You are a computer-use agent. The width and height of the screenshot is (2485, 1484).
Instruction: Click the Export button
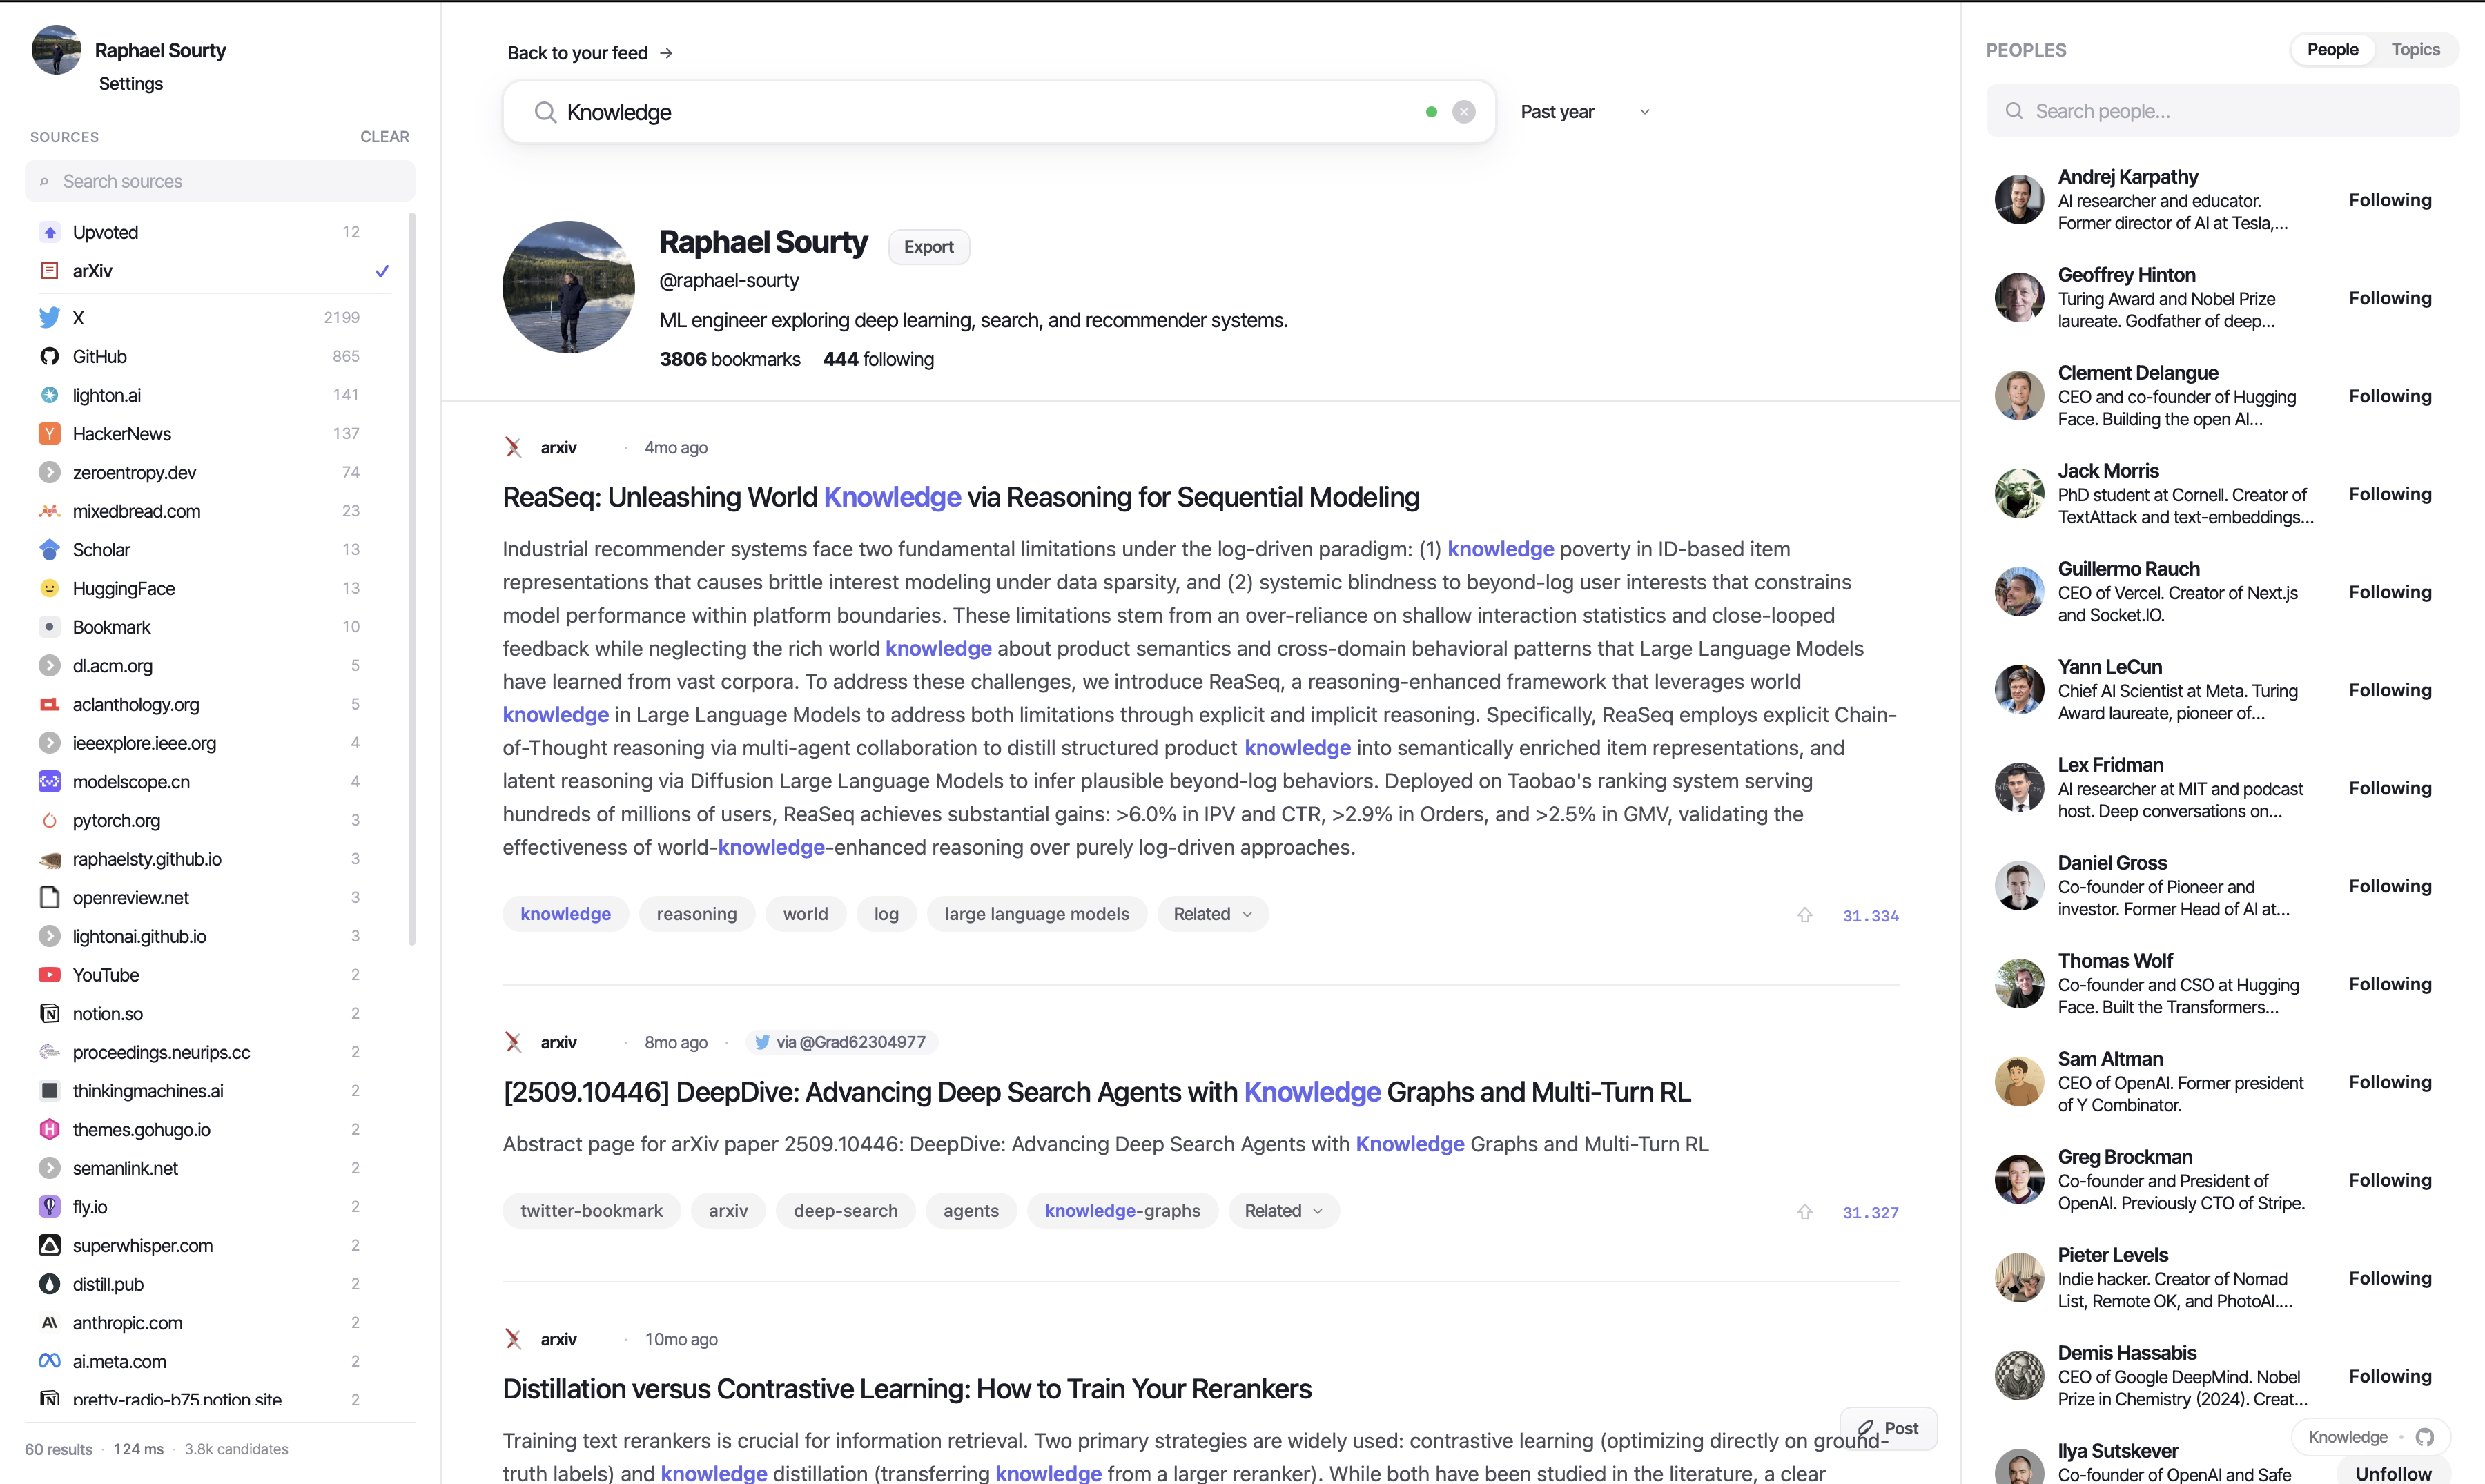pyautogui.click(x=928, y=247)
